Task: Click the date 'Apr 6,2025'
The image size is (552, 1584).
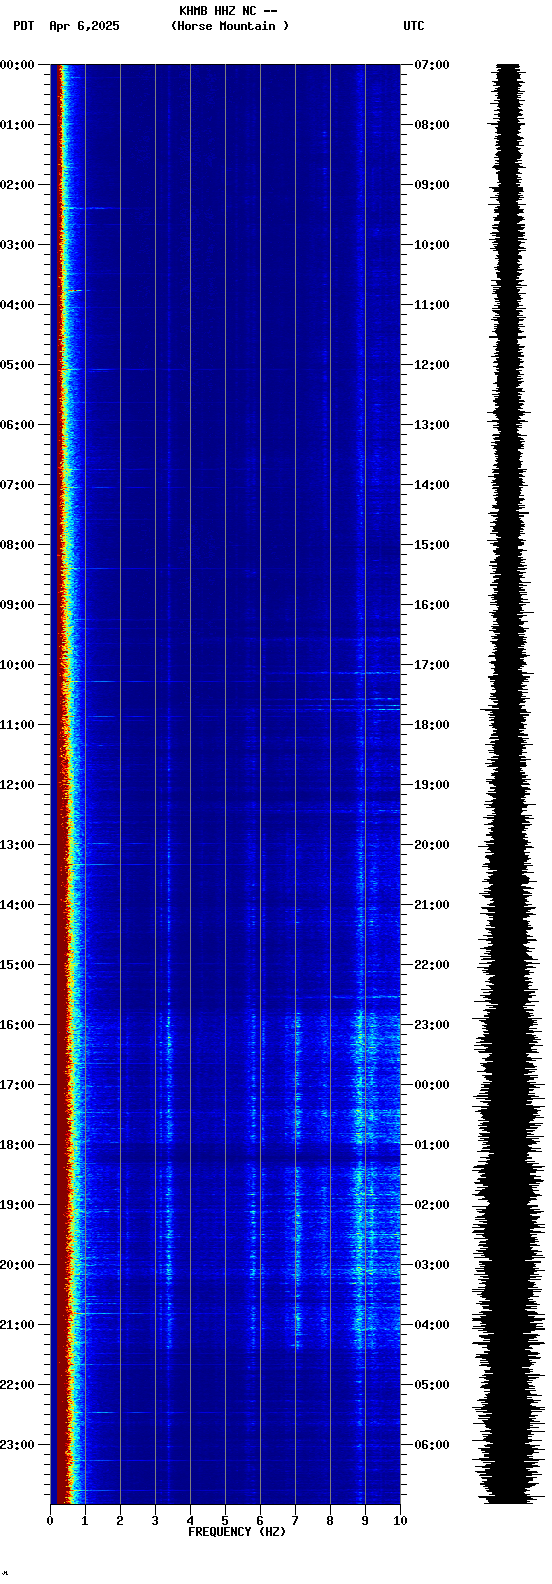Action: (84, 26)
